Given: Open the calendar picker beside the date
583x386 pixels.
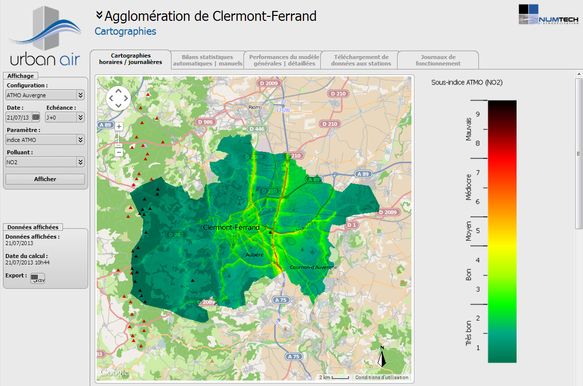Looking at the screenshot, I should 36,117.
